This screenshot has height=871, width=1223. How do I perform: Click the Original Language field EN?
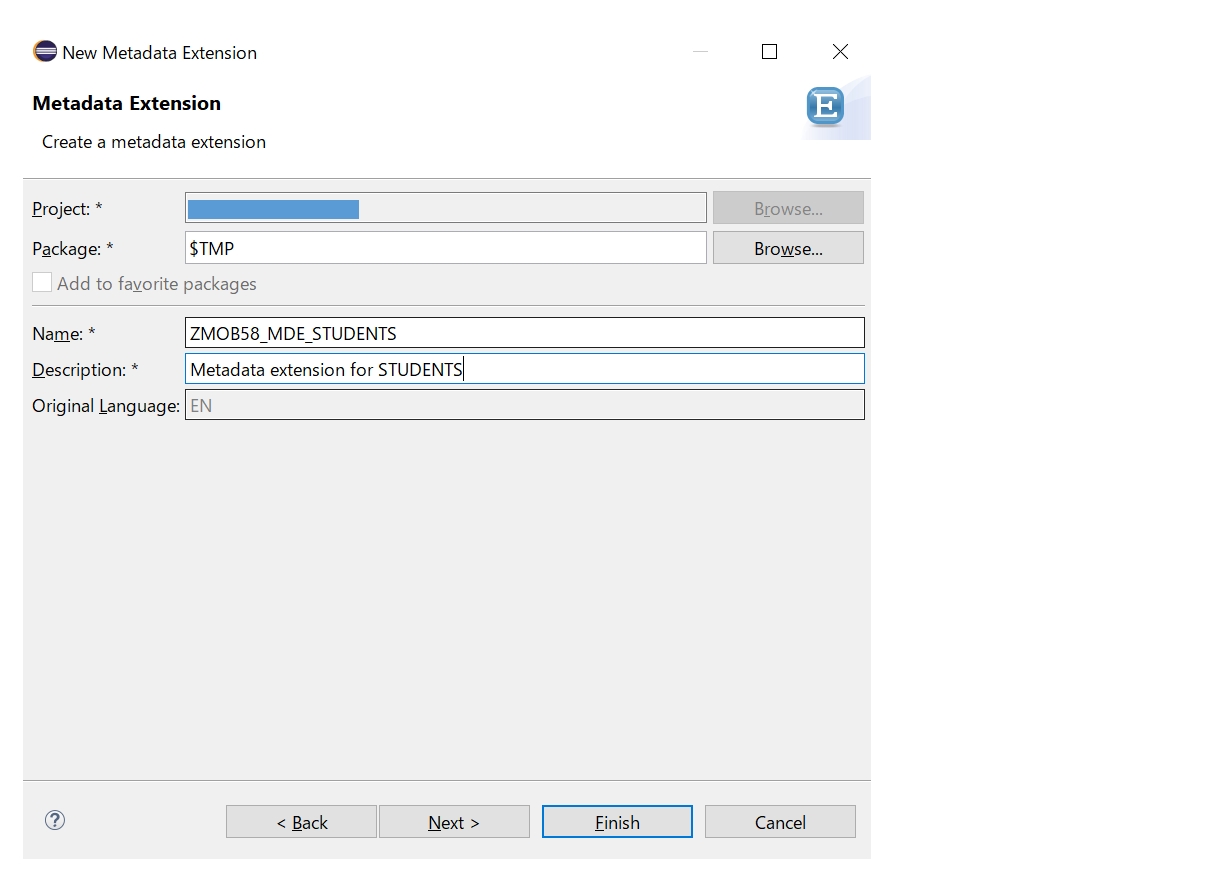pyautogui.click(x=525, y=405)
